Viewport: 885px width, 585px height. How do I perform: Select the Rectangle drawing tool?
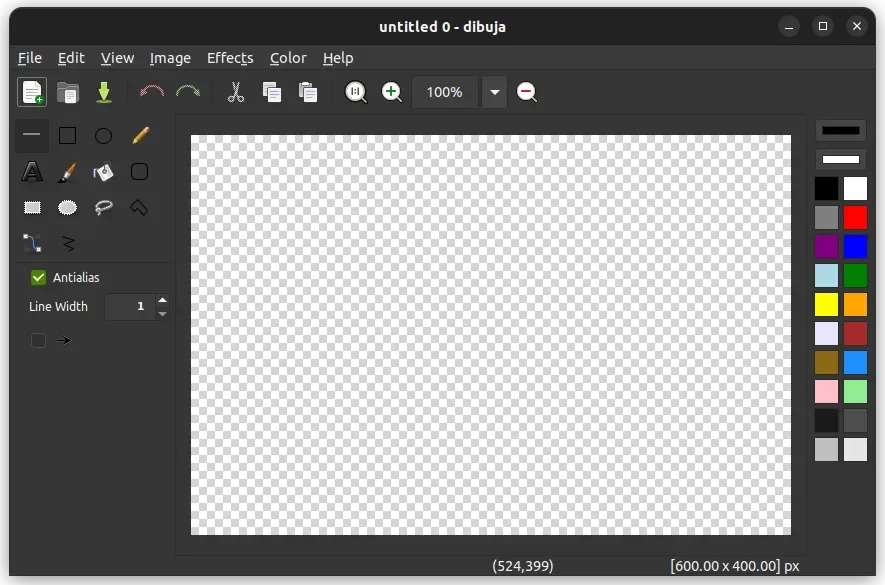click(68, 136)
